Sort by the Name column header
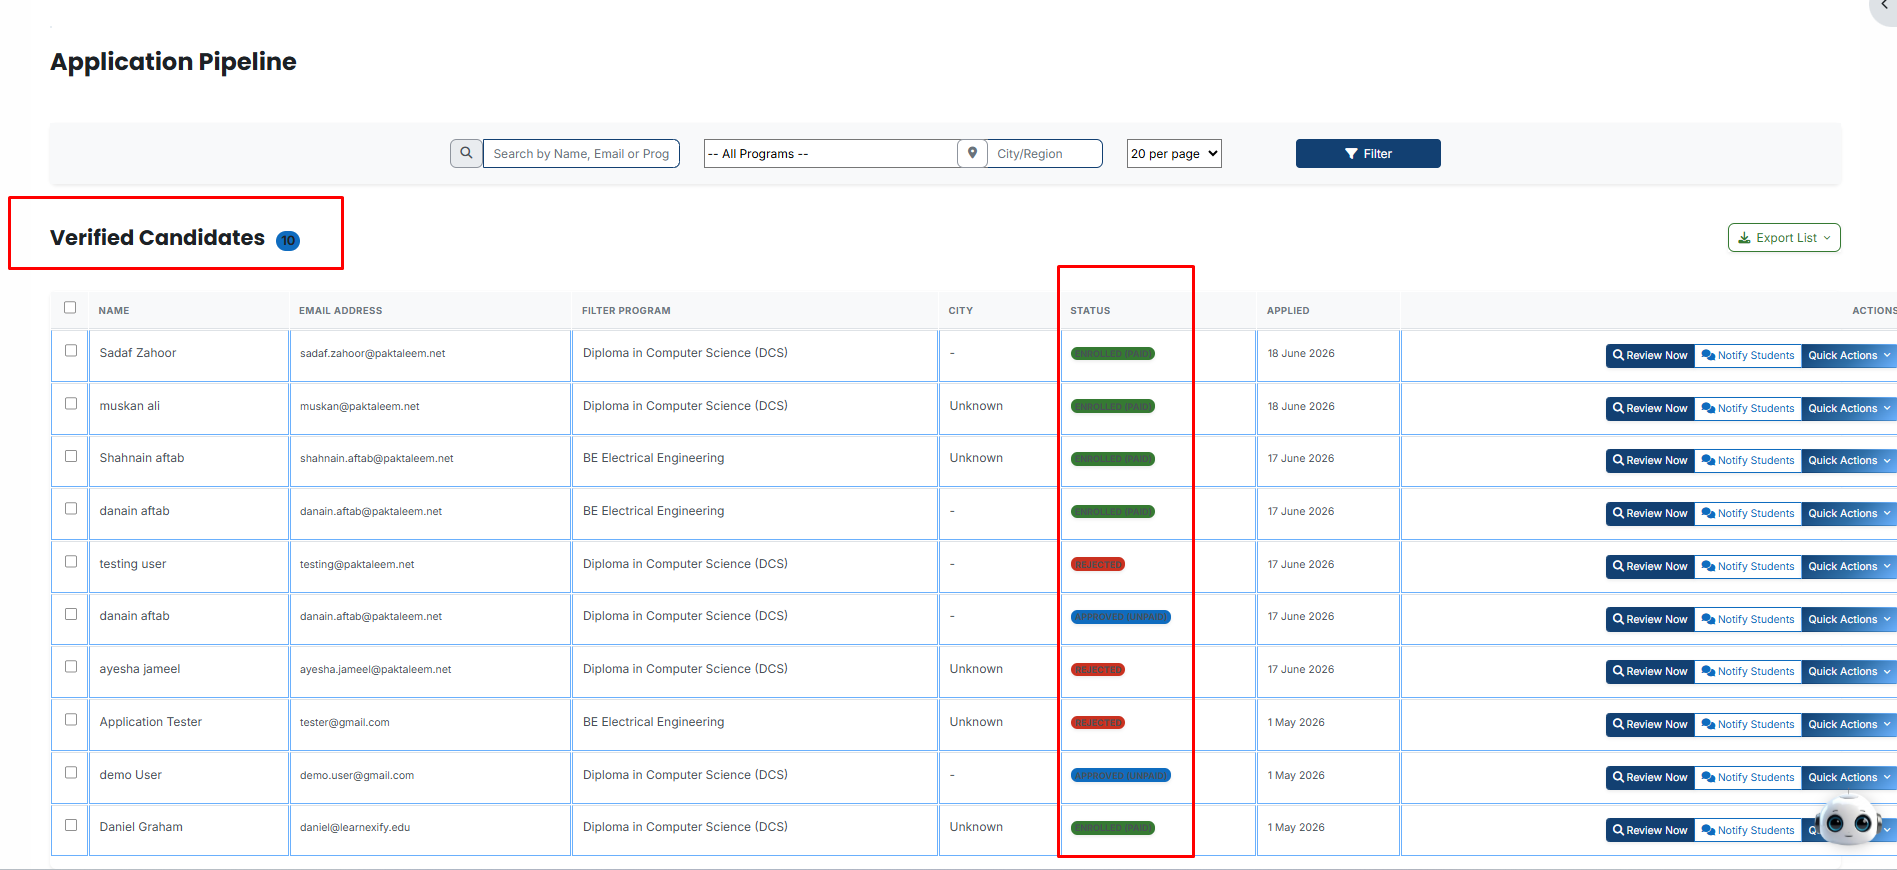Viewport: 1897px width, 870px height. 114,311
